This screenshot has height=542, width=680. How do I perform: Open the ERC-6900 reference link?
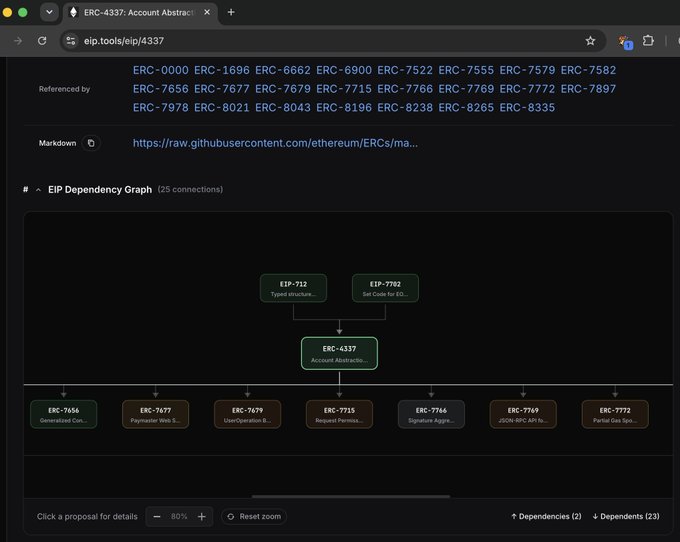(x=344, y=70)
